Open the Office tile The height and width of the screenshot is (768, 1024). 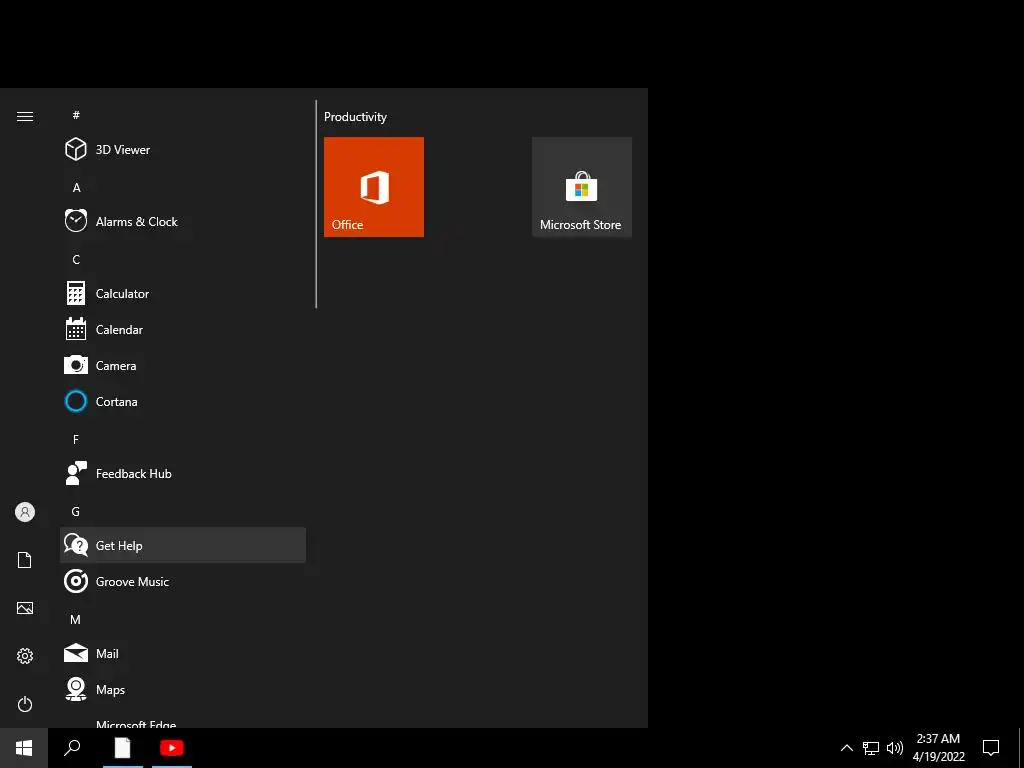pyautogui.click(x=374, y=187)
